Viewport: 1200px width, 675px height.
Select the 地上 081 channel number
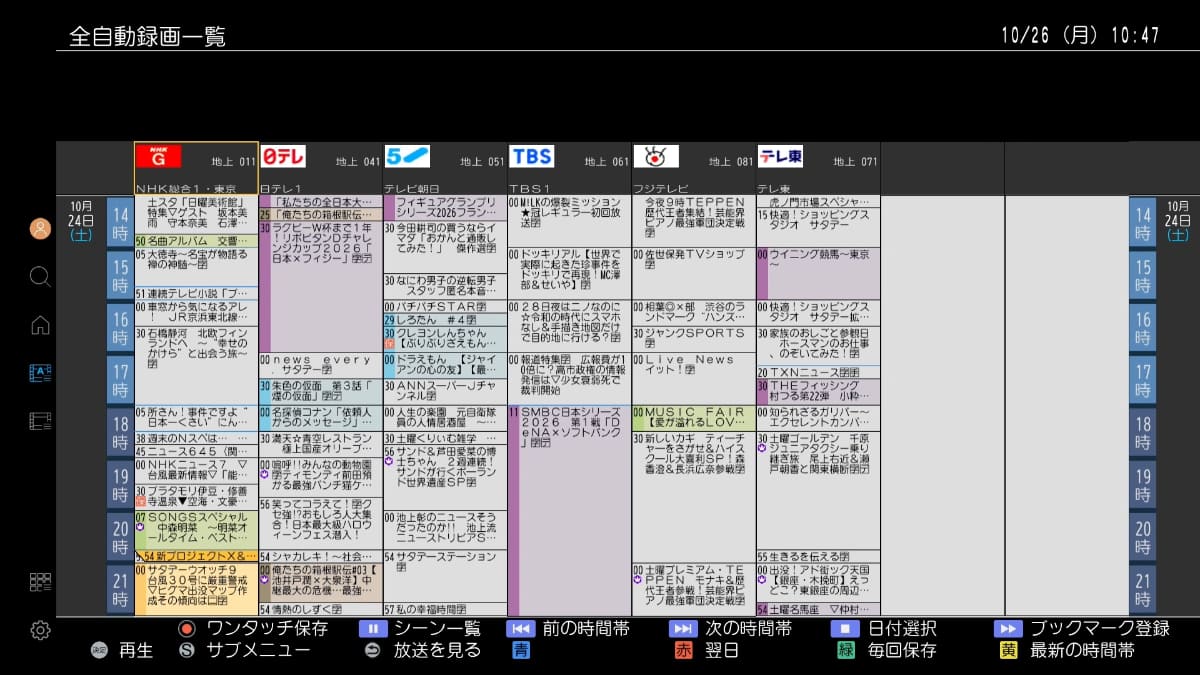[x=731, y=162]
